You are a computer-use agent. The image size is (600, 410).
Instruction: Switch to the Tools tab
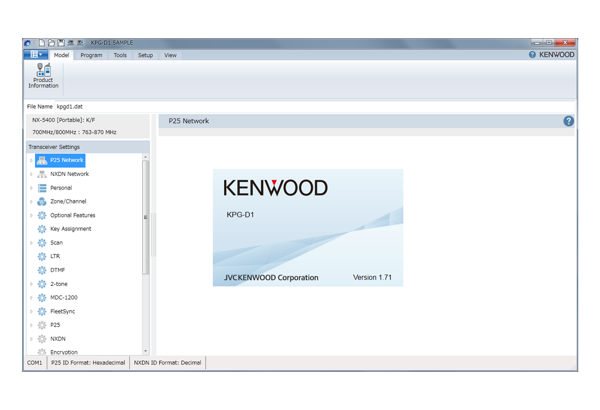[120, 55]
